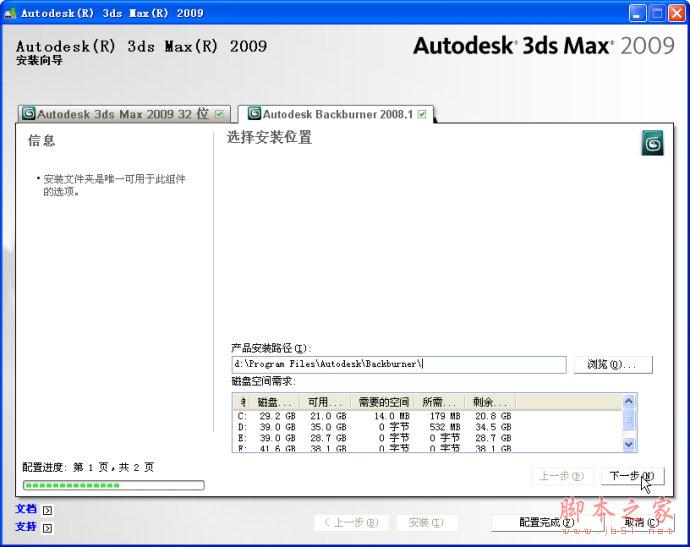This screenshot has width=690, height=547.
Task: Click the product install path field
Action: (x=399, y=364)
